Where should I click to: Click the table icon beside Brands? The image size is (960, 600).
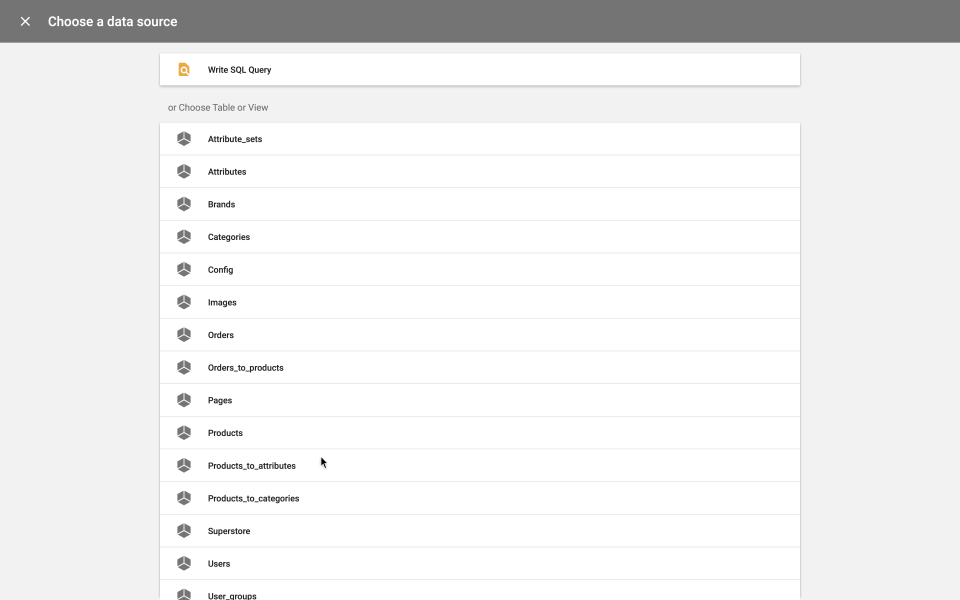pyautogui.click(x=184, y=203)
